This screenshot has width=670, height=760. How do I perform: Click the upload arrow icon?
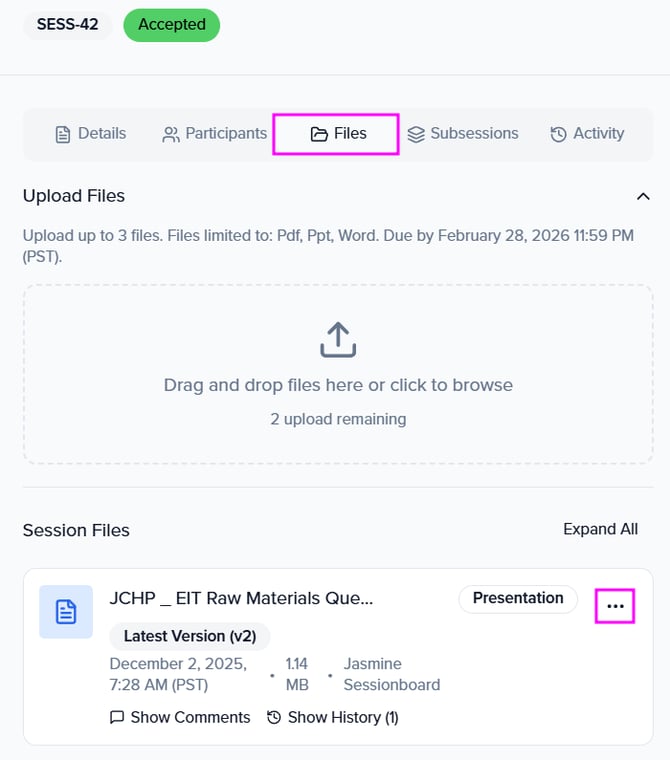pos(338,340)
